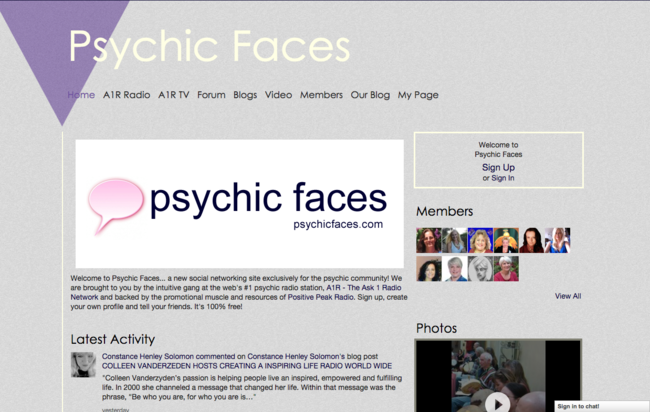Click the Sign In link
The image size is (650, 412).
click(503, 178)
